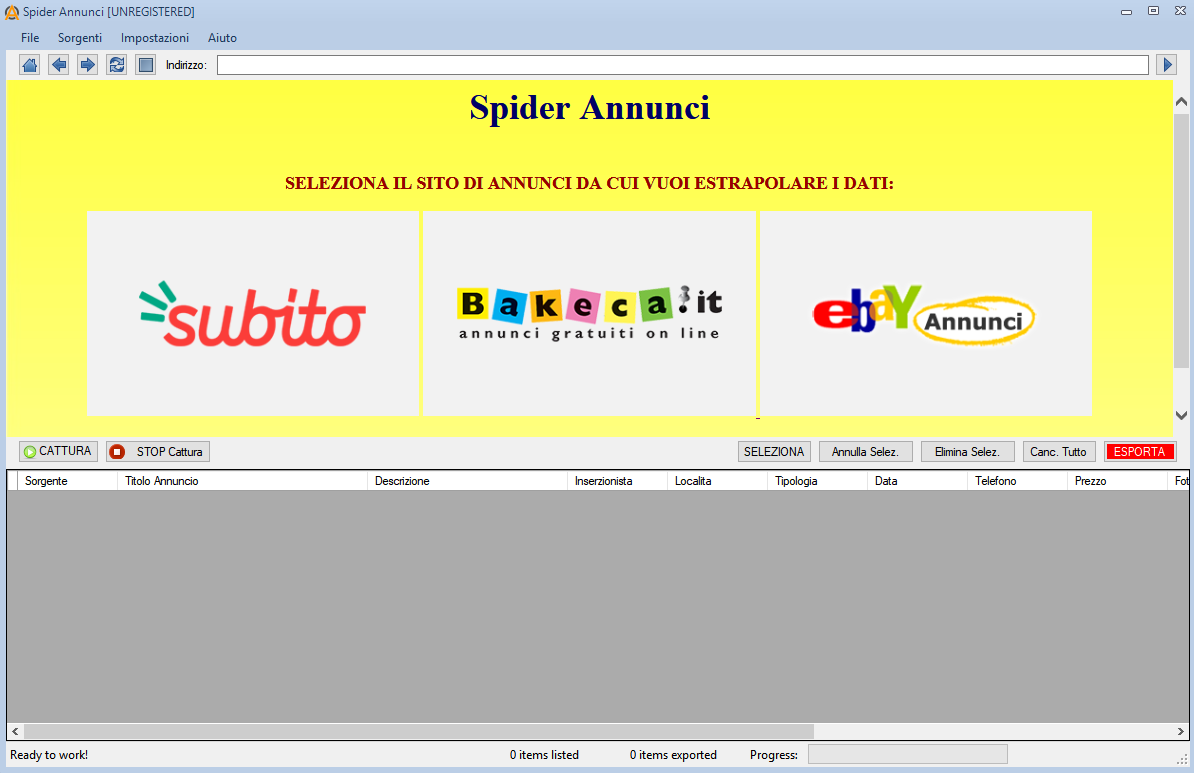Navigate back with the left arrow icon

pos(59,65)
